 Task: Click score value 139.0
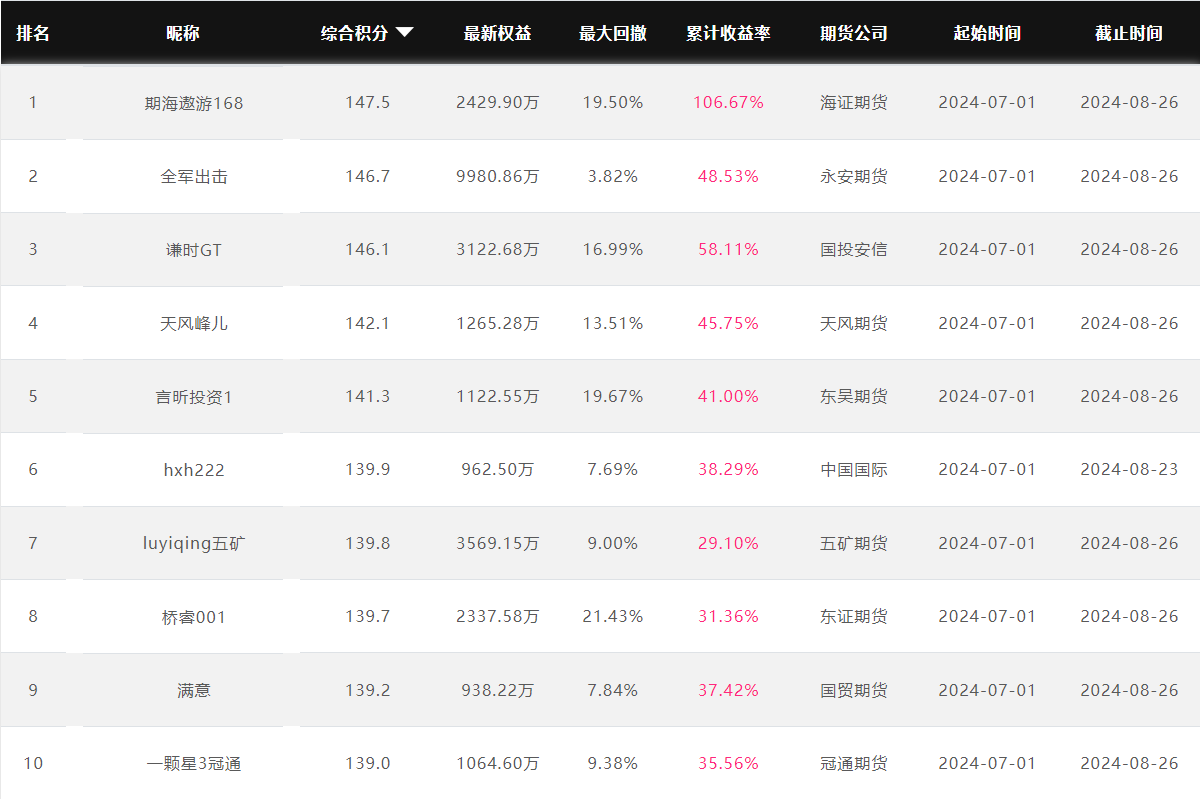[368, 763]
